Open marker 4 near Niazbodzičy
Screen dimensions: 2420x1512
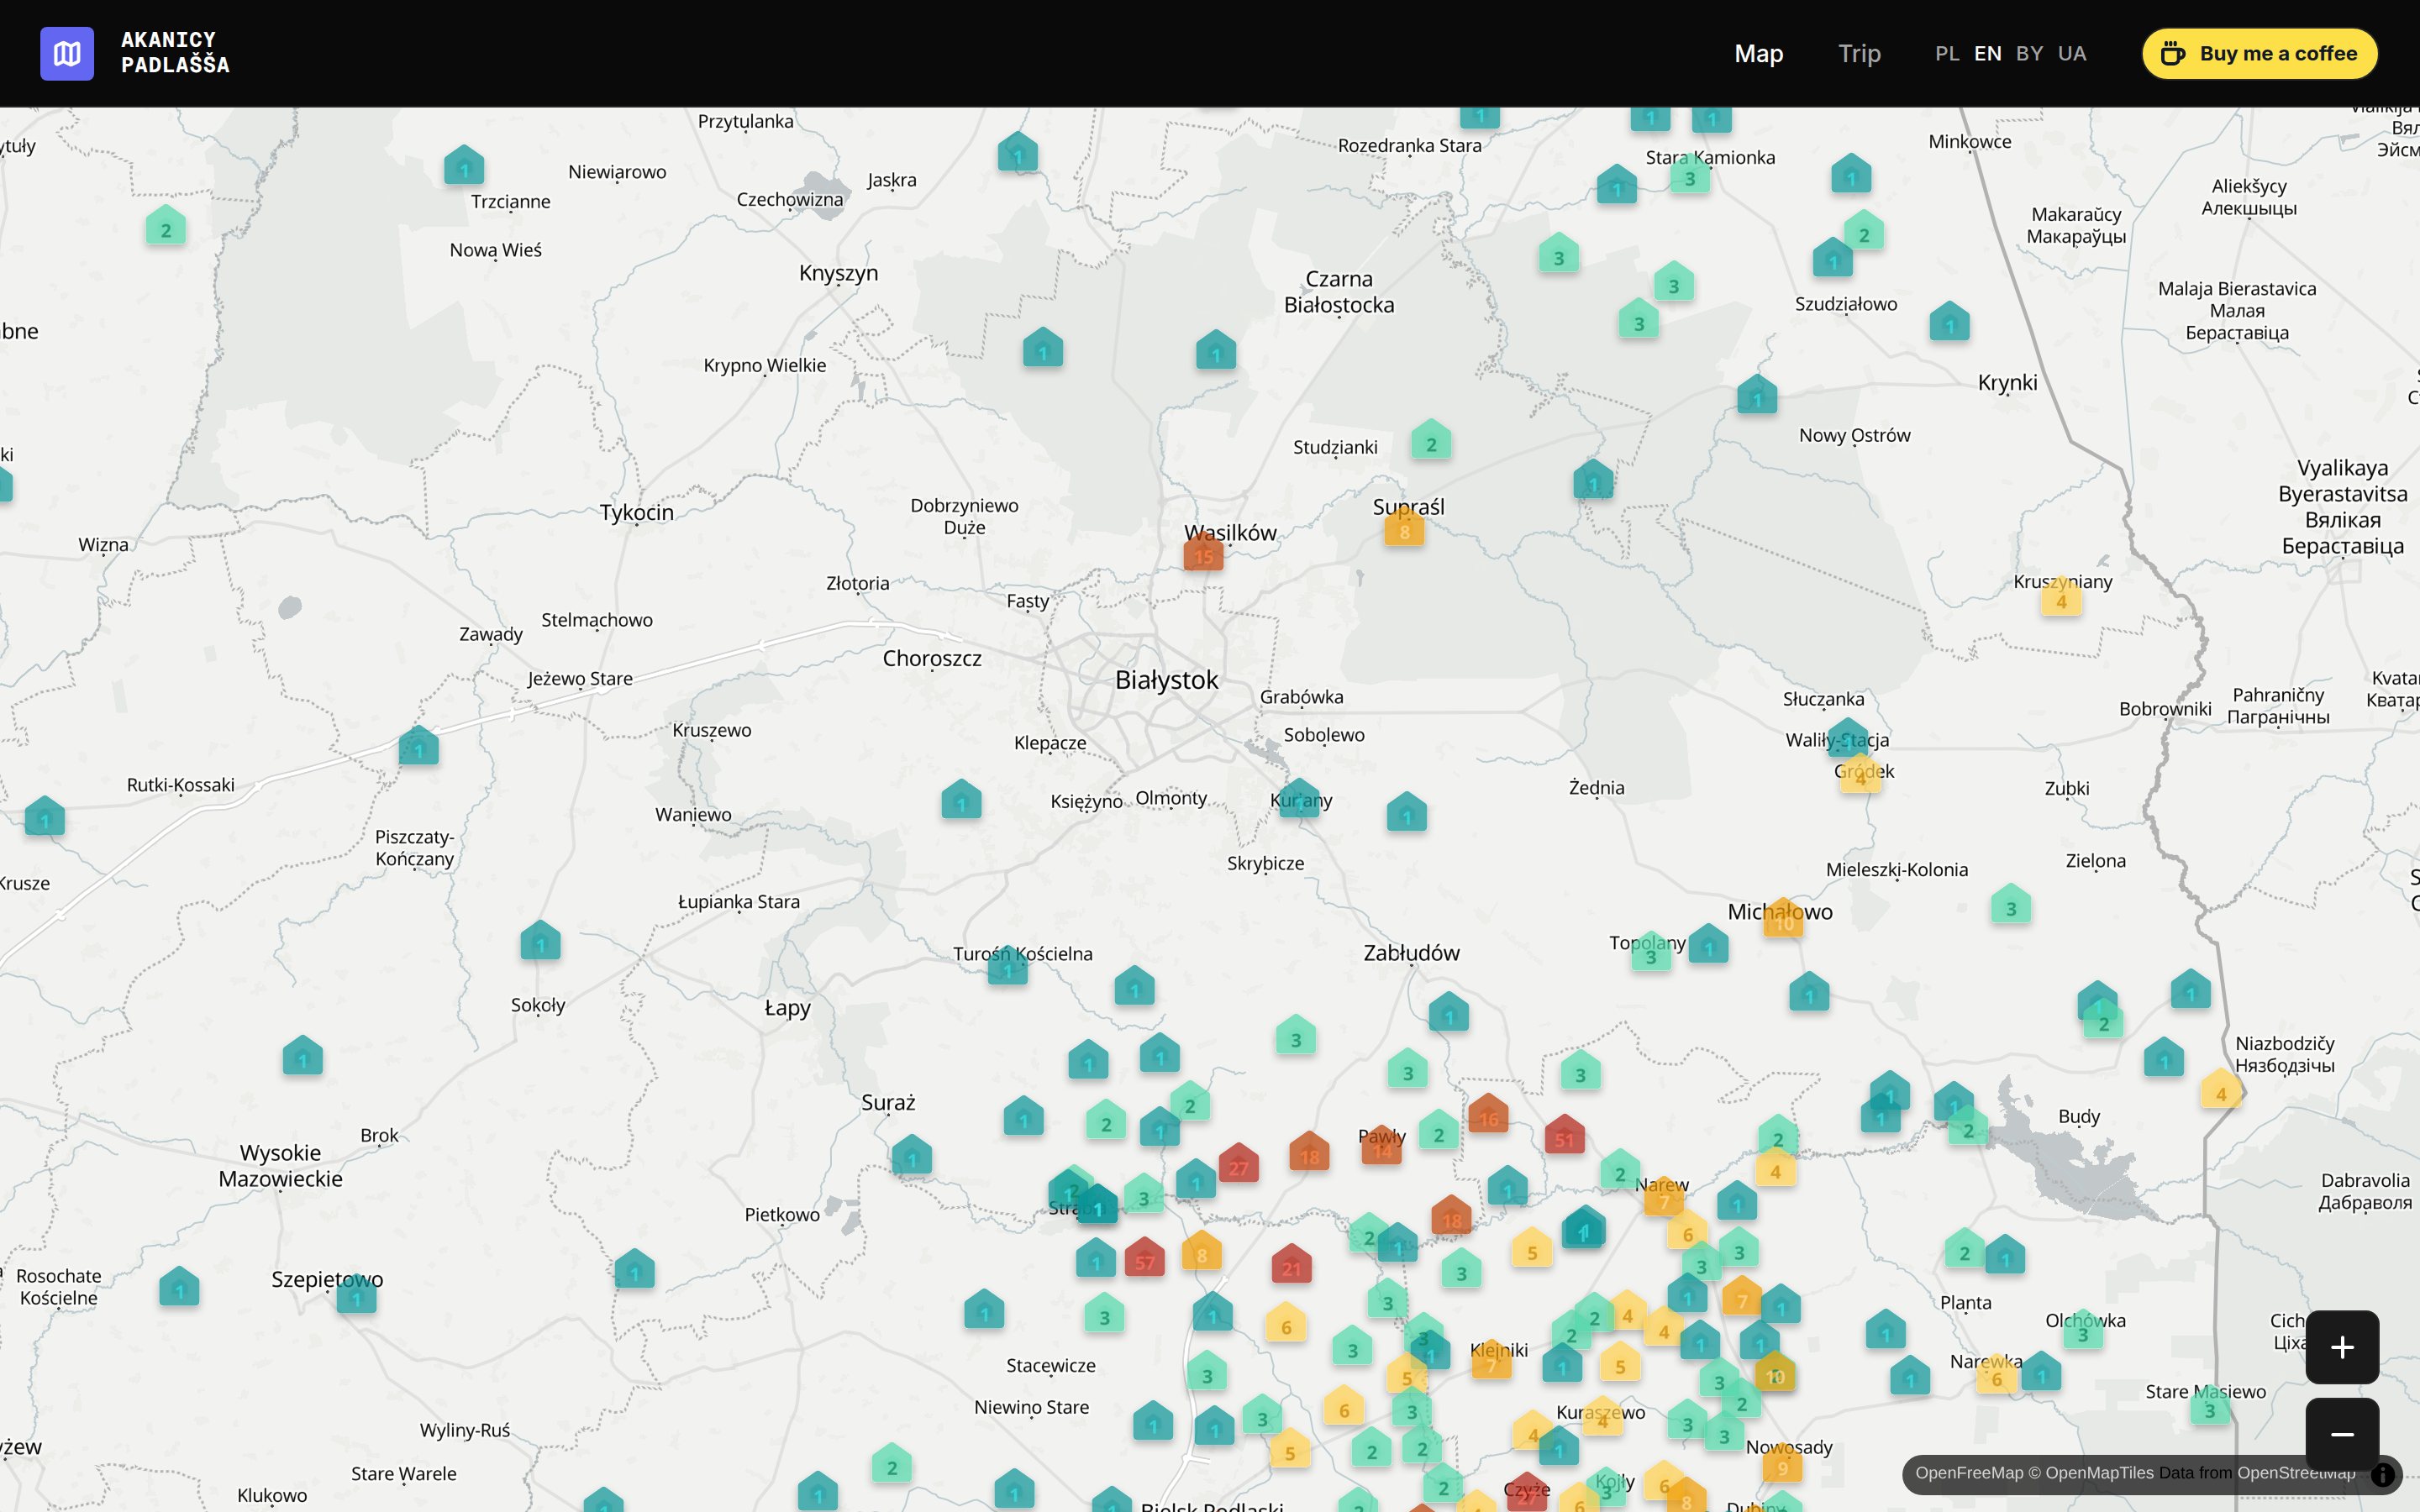pos(2221,1088)
